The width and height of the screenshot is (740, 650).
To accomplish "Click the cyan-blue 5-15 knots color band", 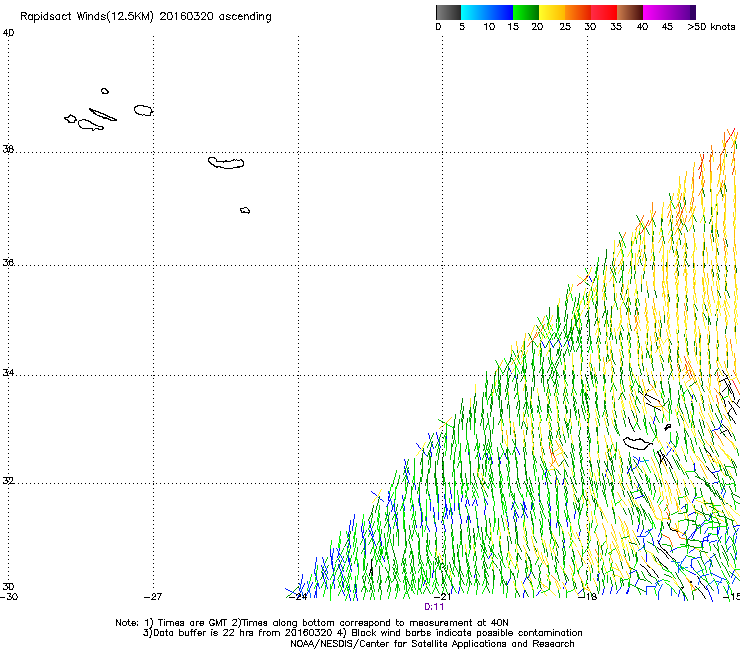I will pyautogui.click(x=487, y=12).
